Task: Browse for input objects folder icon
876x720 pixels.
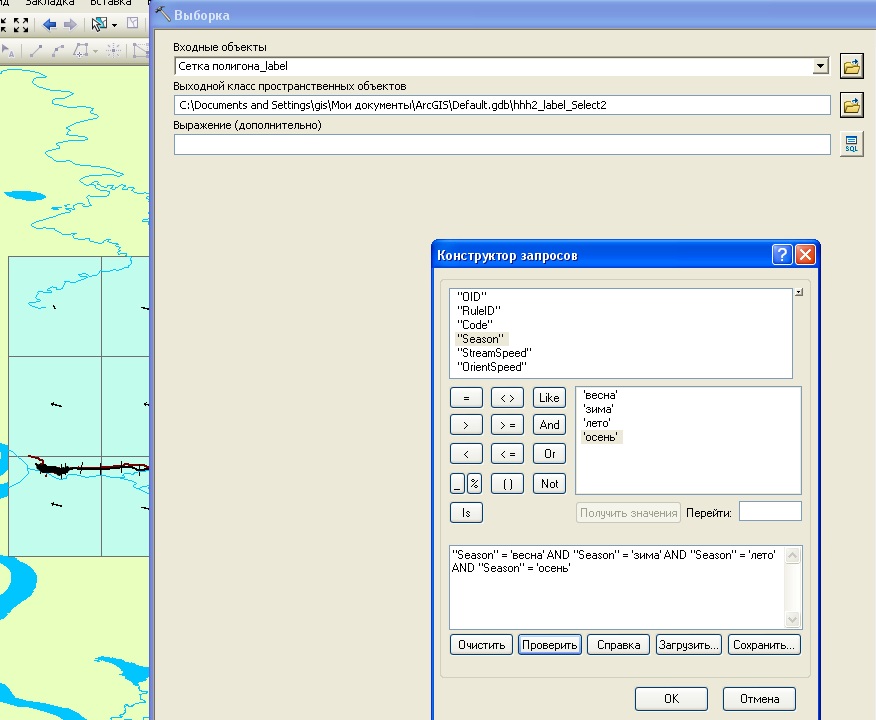Action: [851, 67]
